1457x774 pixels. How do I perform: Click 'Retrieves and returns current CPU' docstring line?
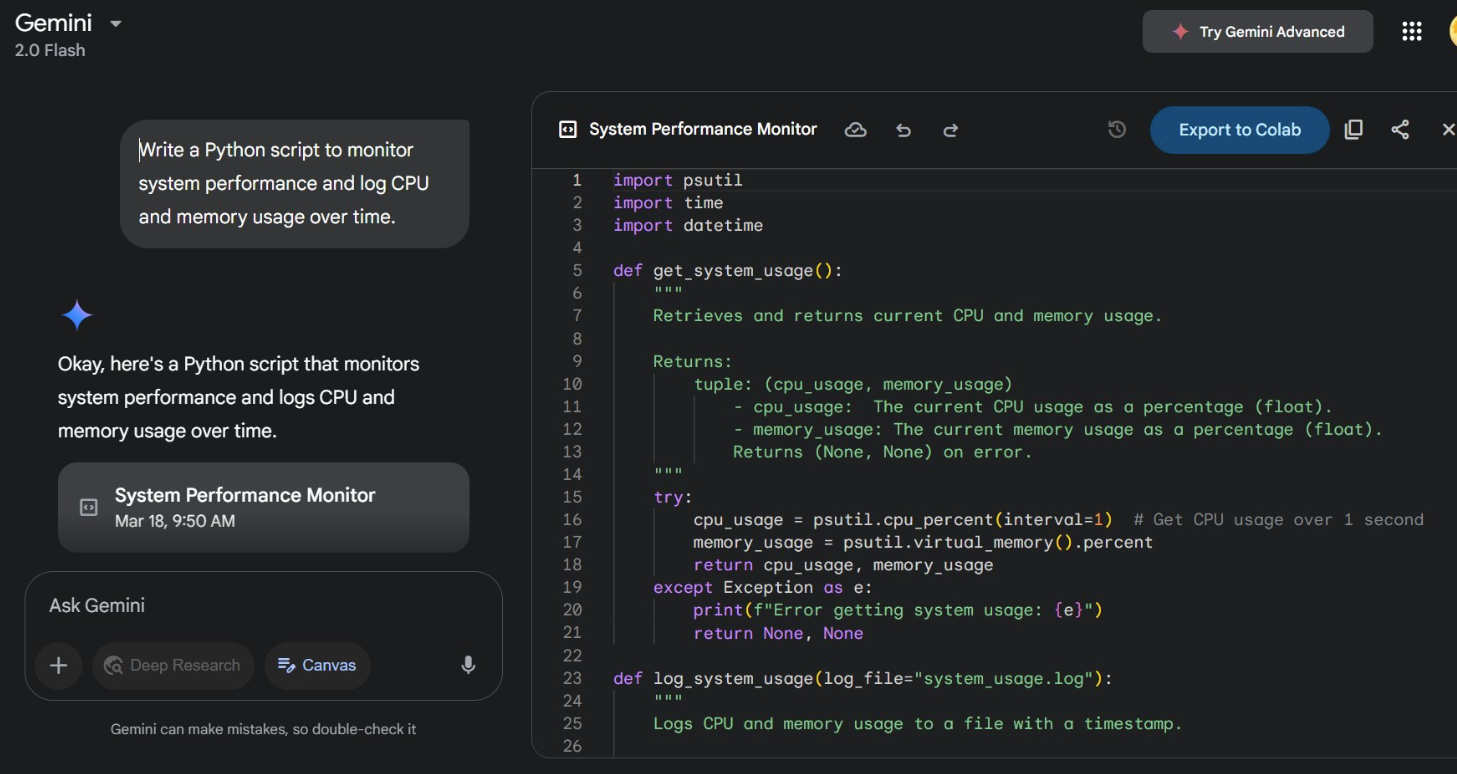pos(908,316)
